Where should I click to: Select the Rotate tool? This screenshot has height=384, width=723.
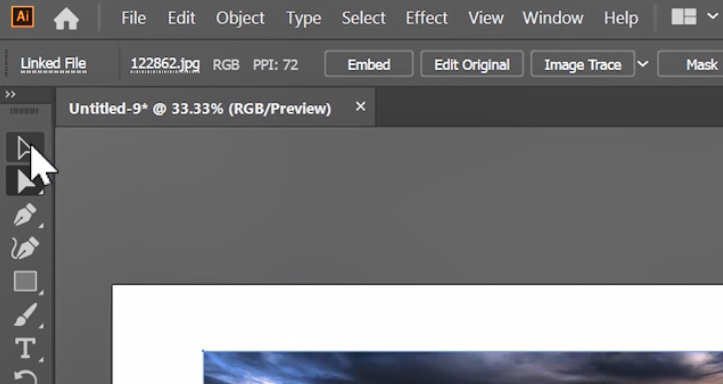25,377
